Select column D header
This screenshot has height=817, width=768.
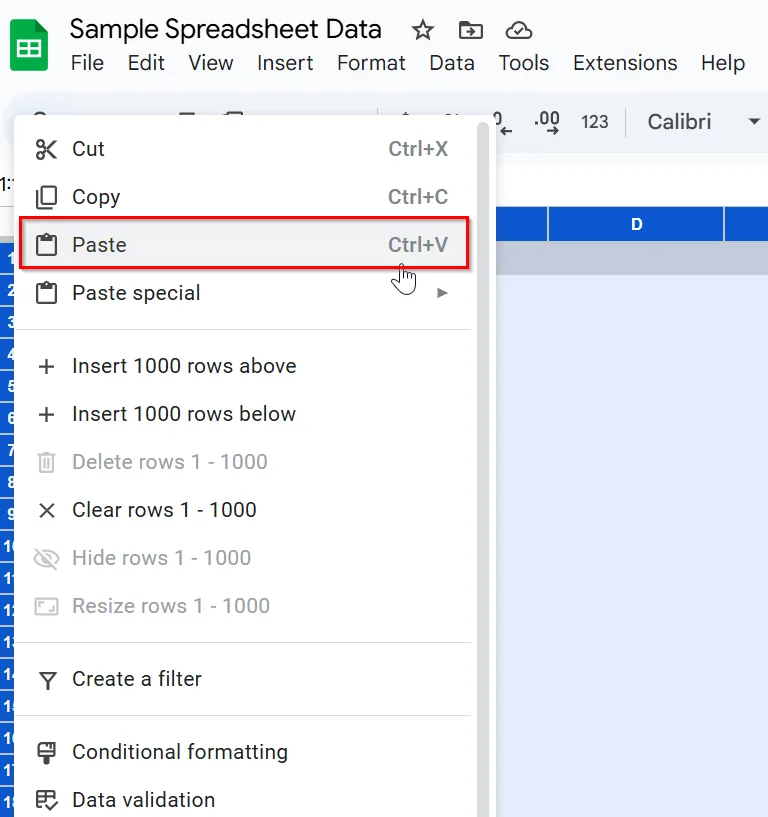tap(636, 224)
